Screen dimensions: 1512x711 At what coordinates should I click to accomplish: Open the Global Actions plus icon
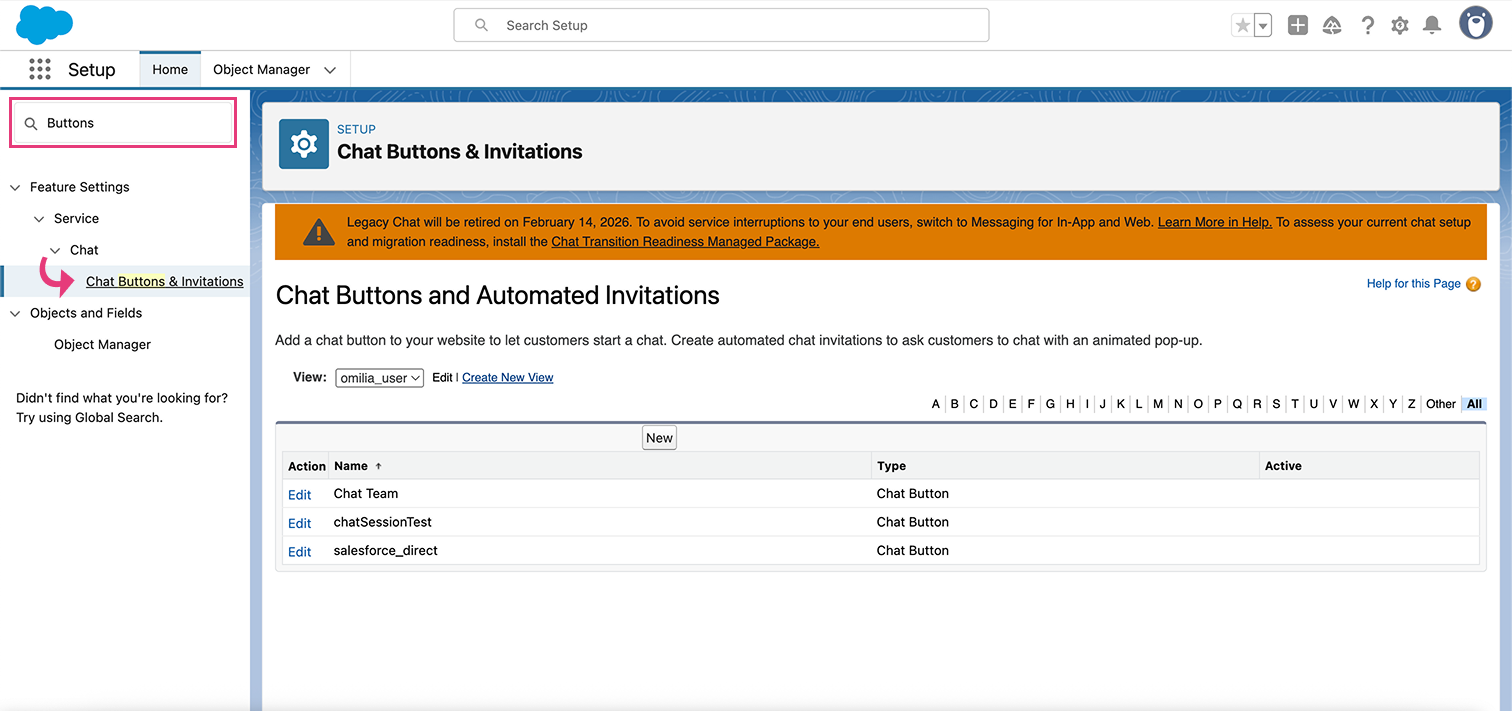[1297, 26]
